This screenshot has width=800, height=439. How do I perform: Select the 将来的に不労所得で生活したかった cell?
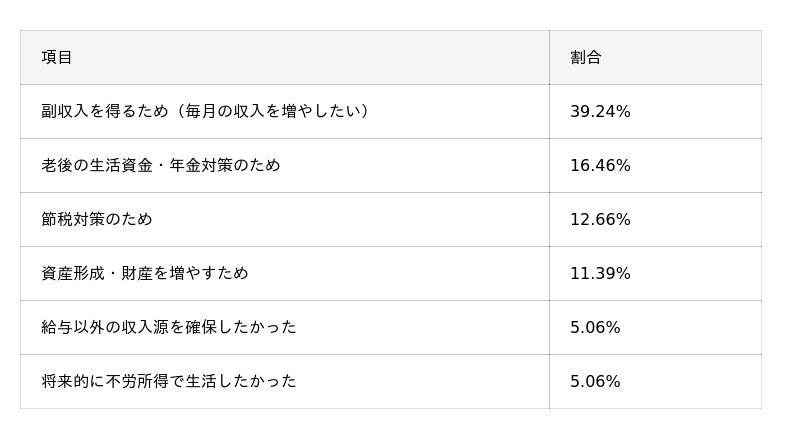pos(169,382)
